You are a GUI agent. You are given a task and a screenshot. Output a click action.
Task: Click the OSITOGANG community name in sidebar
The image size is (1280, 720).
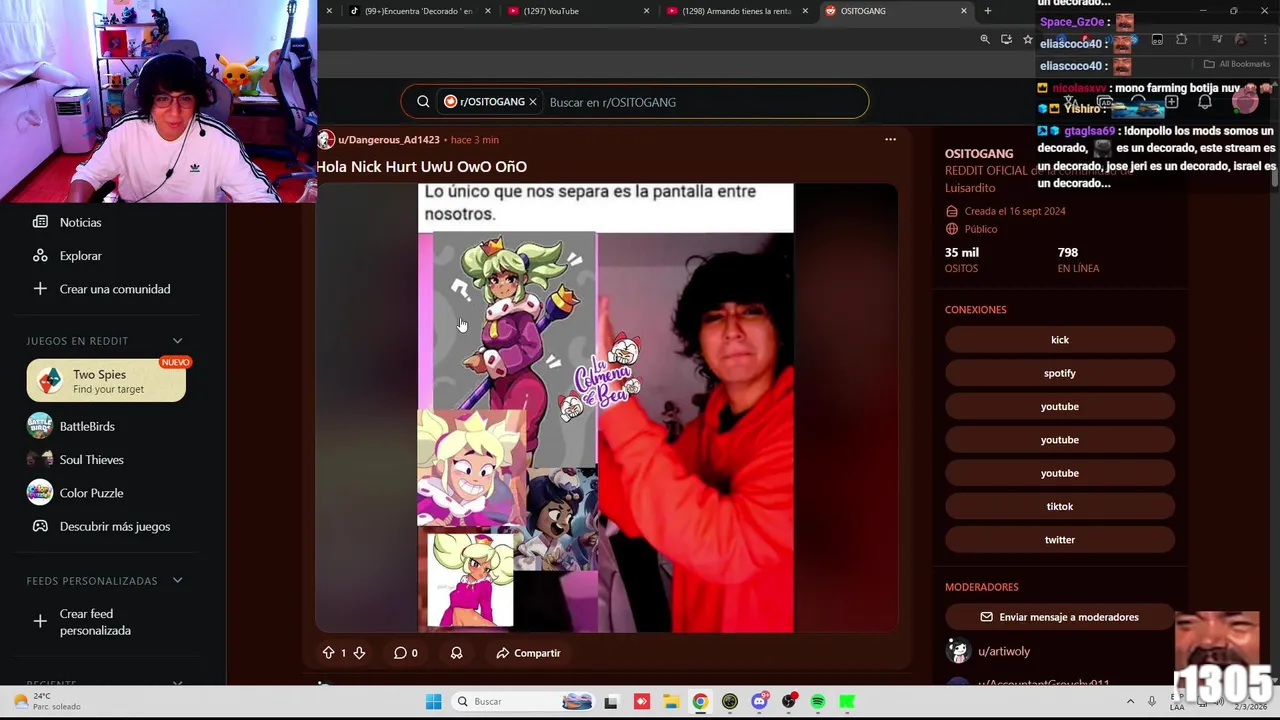979,153
